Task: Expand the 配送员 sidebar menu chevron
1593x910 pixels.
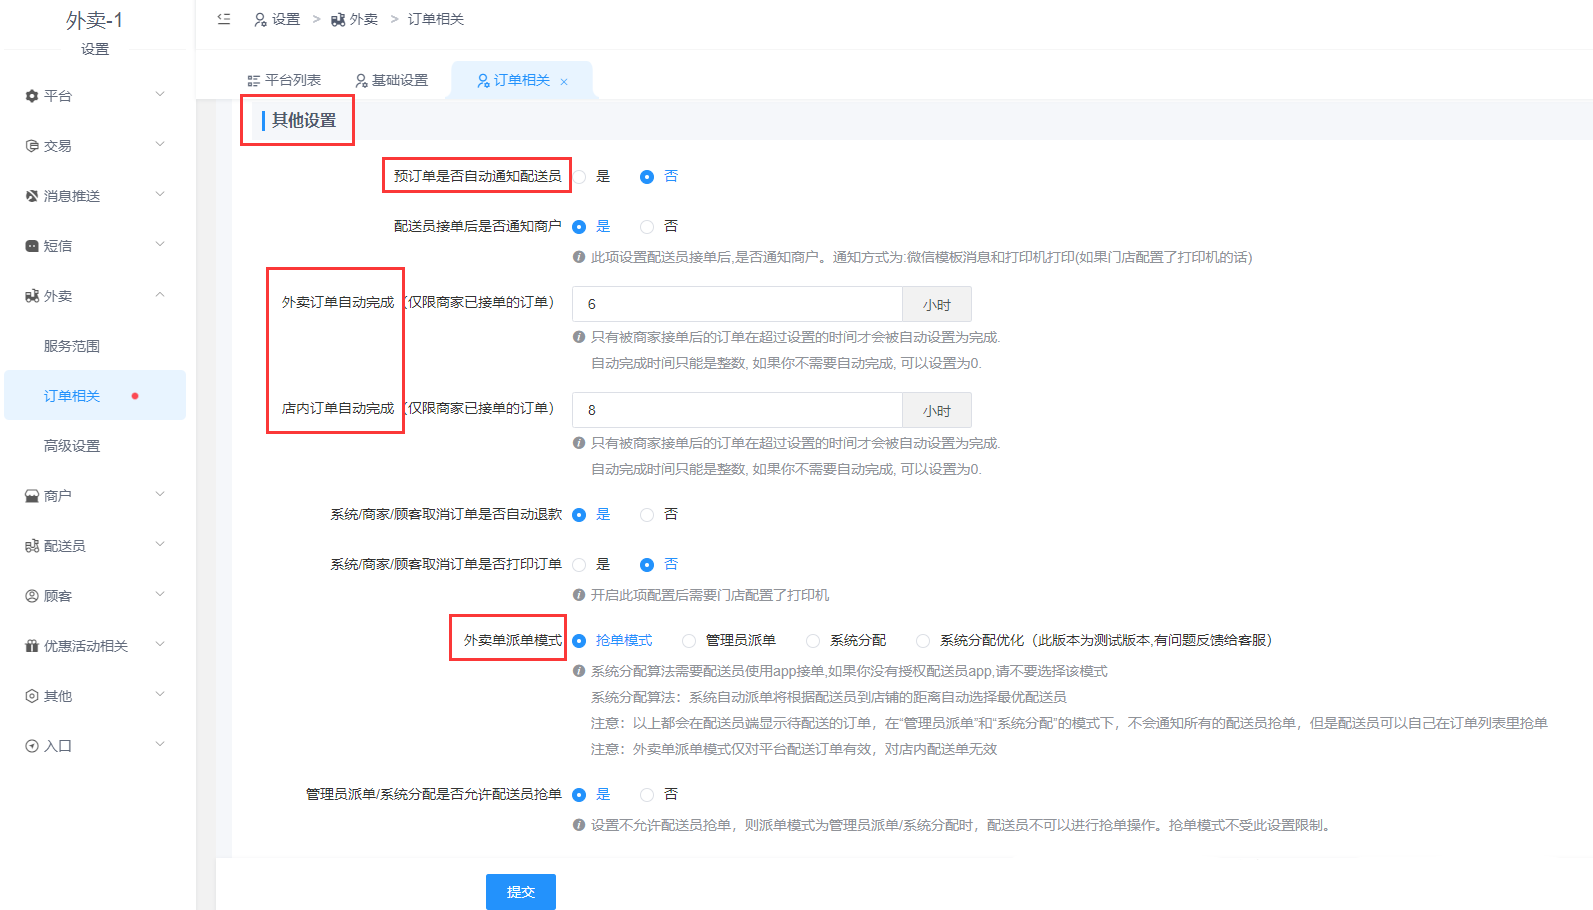Action: pos(160,544)
